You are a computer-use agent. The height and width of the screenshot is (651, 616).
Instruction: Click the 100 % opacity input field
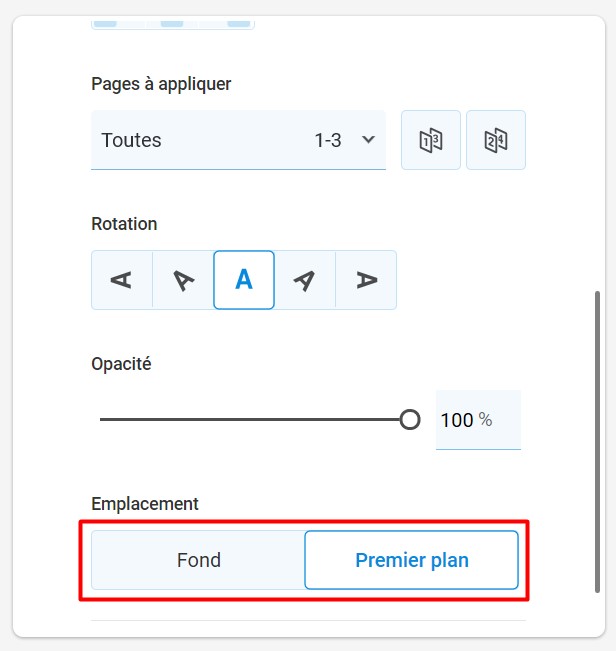pyautogui.click(x=478, y=420)
